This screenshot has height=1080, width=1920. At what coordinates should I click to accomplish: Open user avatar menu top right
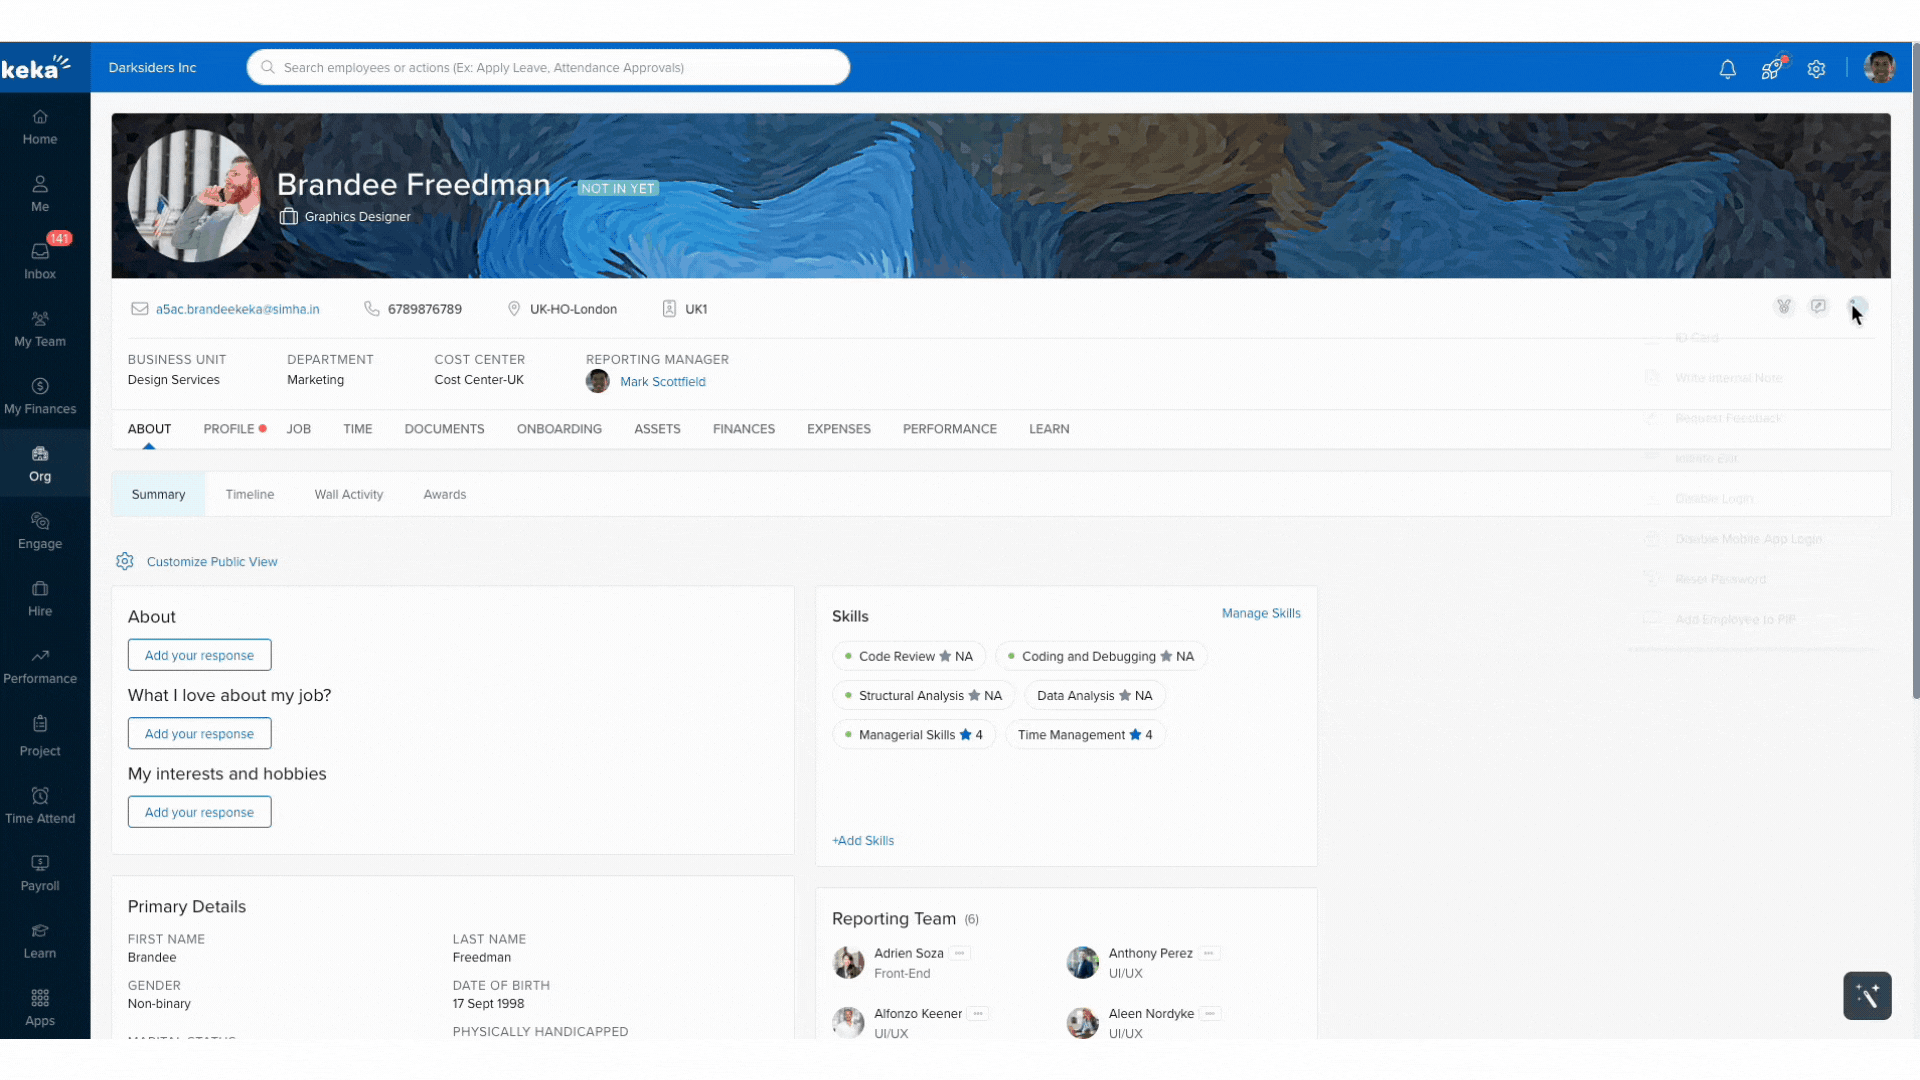(x=1879, y=68)
